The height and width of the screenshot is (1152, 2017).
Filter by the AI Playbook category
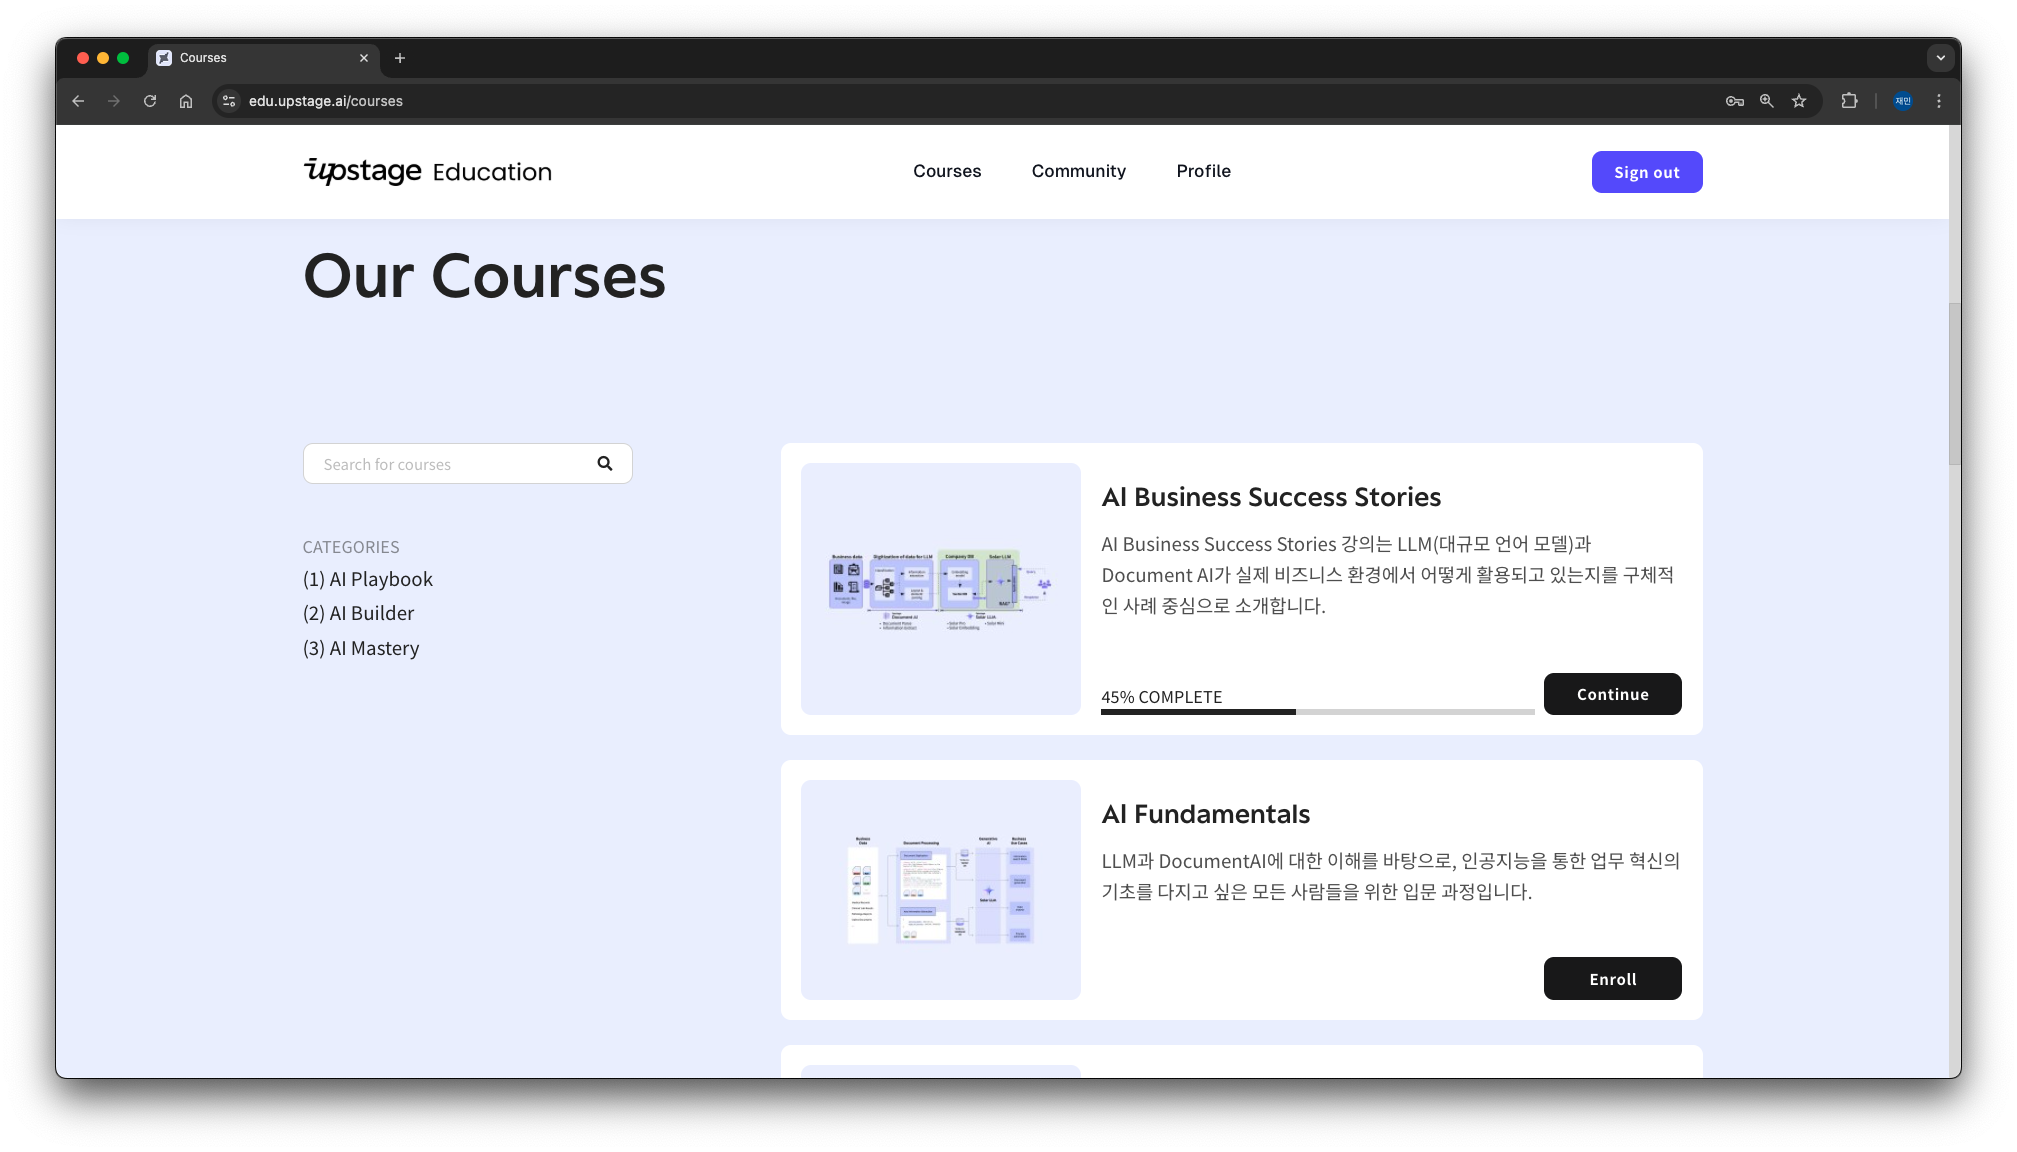pos(368,579)
